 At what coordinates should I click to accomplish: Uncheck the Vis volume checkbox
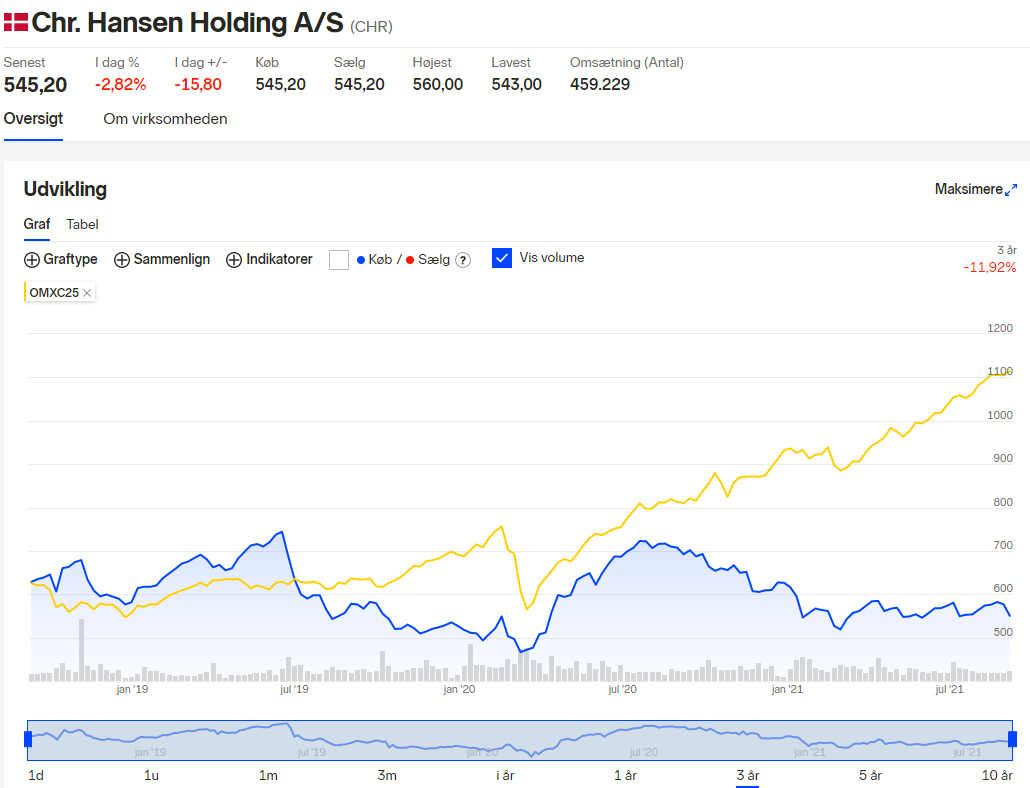pos(502,258)
